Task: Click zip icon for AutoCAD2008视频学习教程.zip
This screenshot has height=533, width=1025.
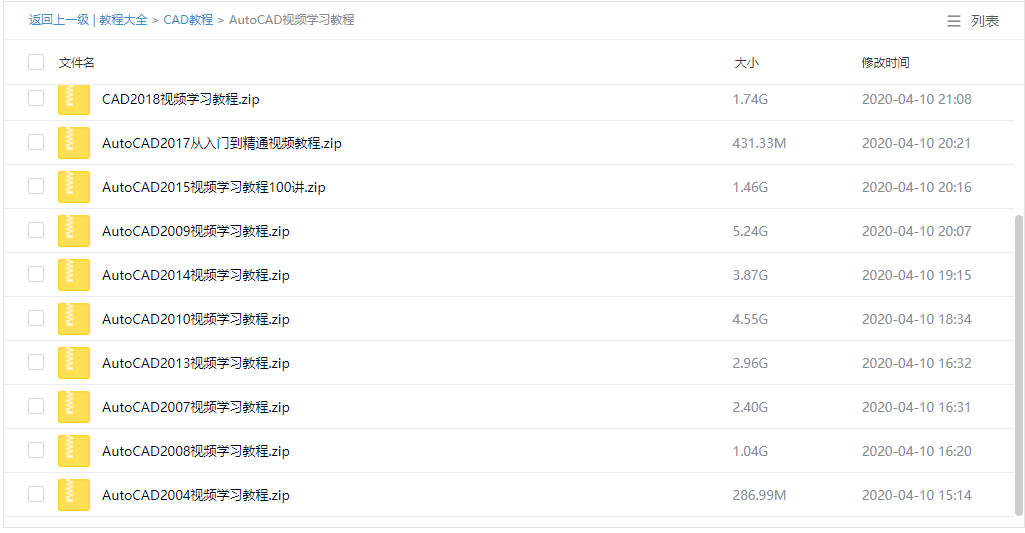Action: [x=74, y=451]
